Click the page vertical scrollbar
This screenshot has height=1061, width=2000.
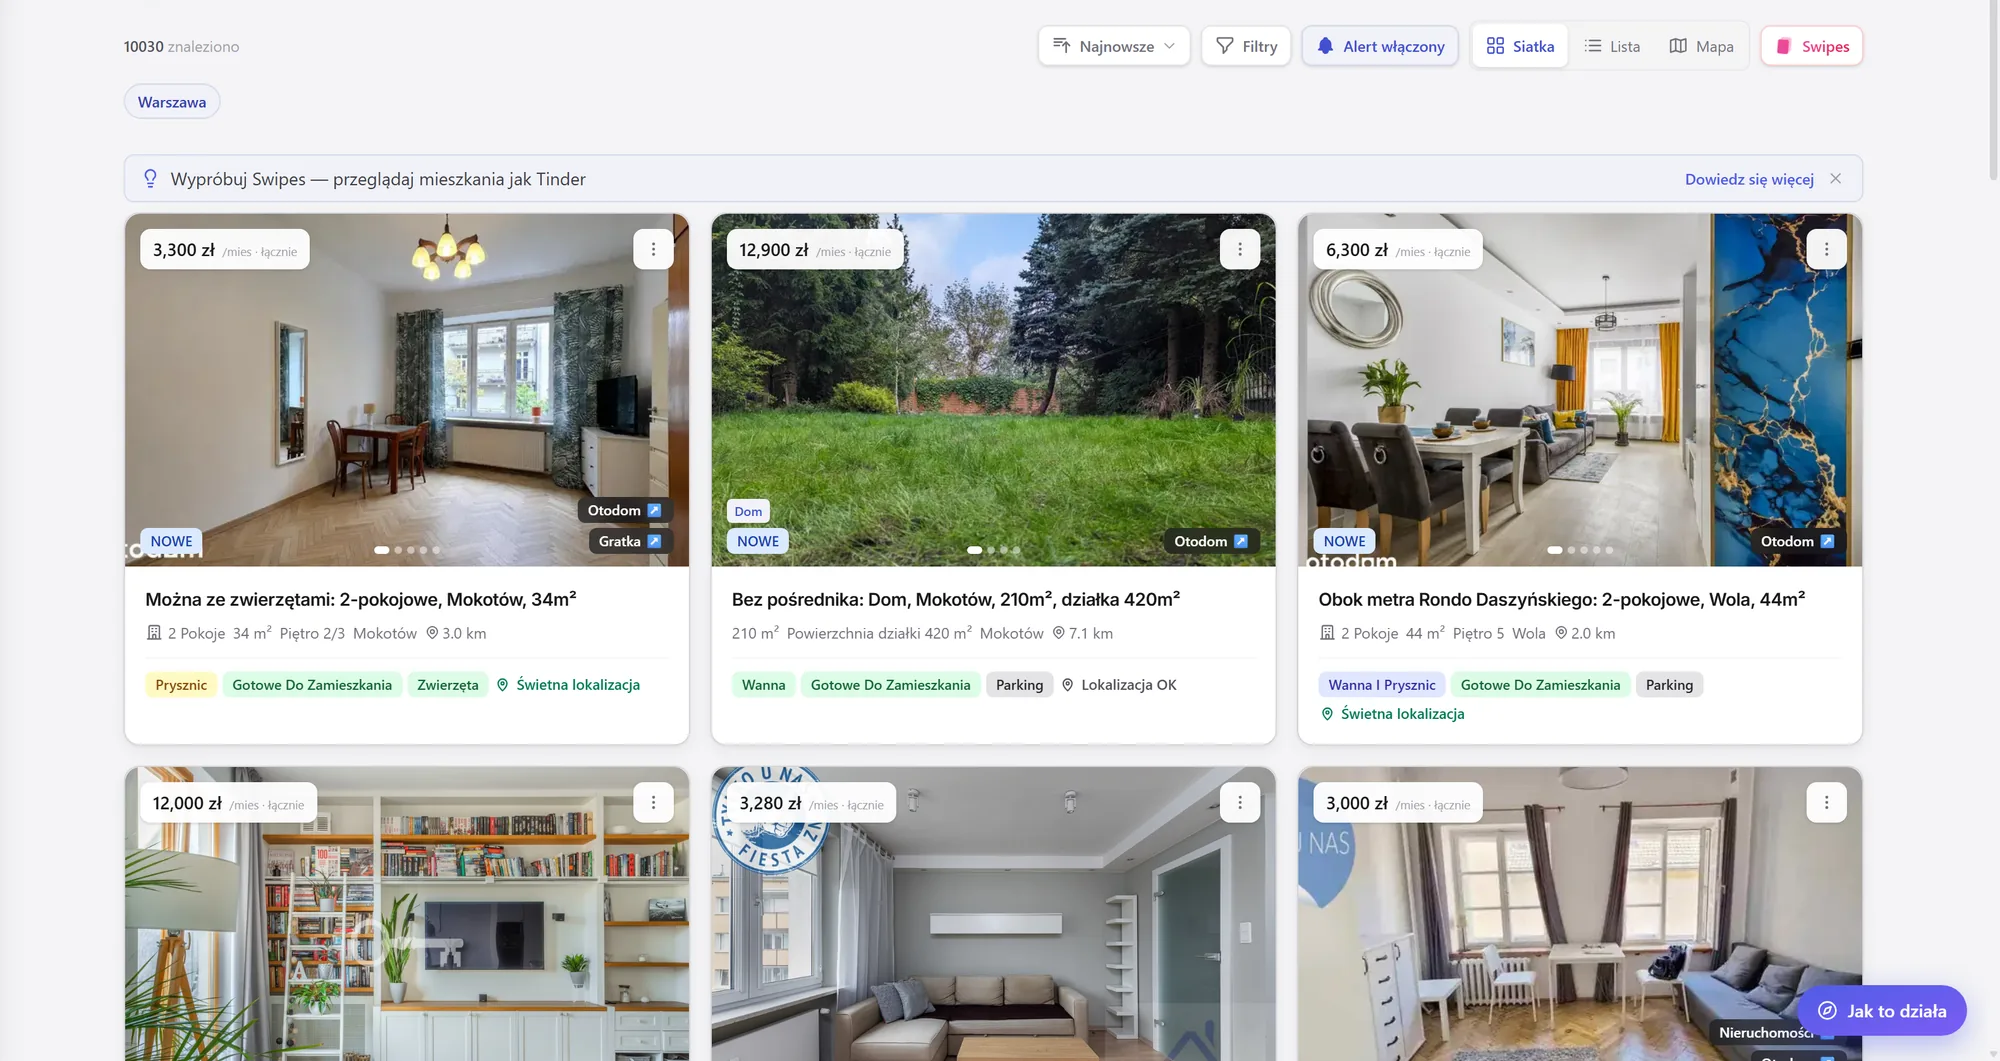pos(1993,90)
